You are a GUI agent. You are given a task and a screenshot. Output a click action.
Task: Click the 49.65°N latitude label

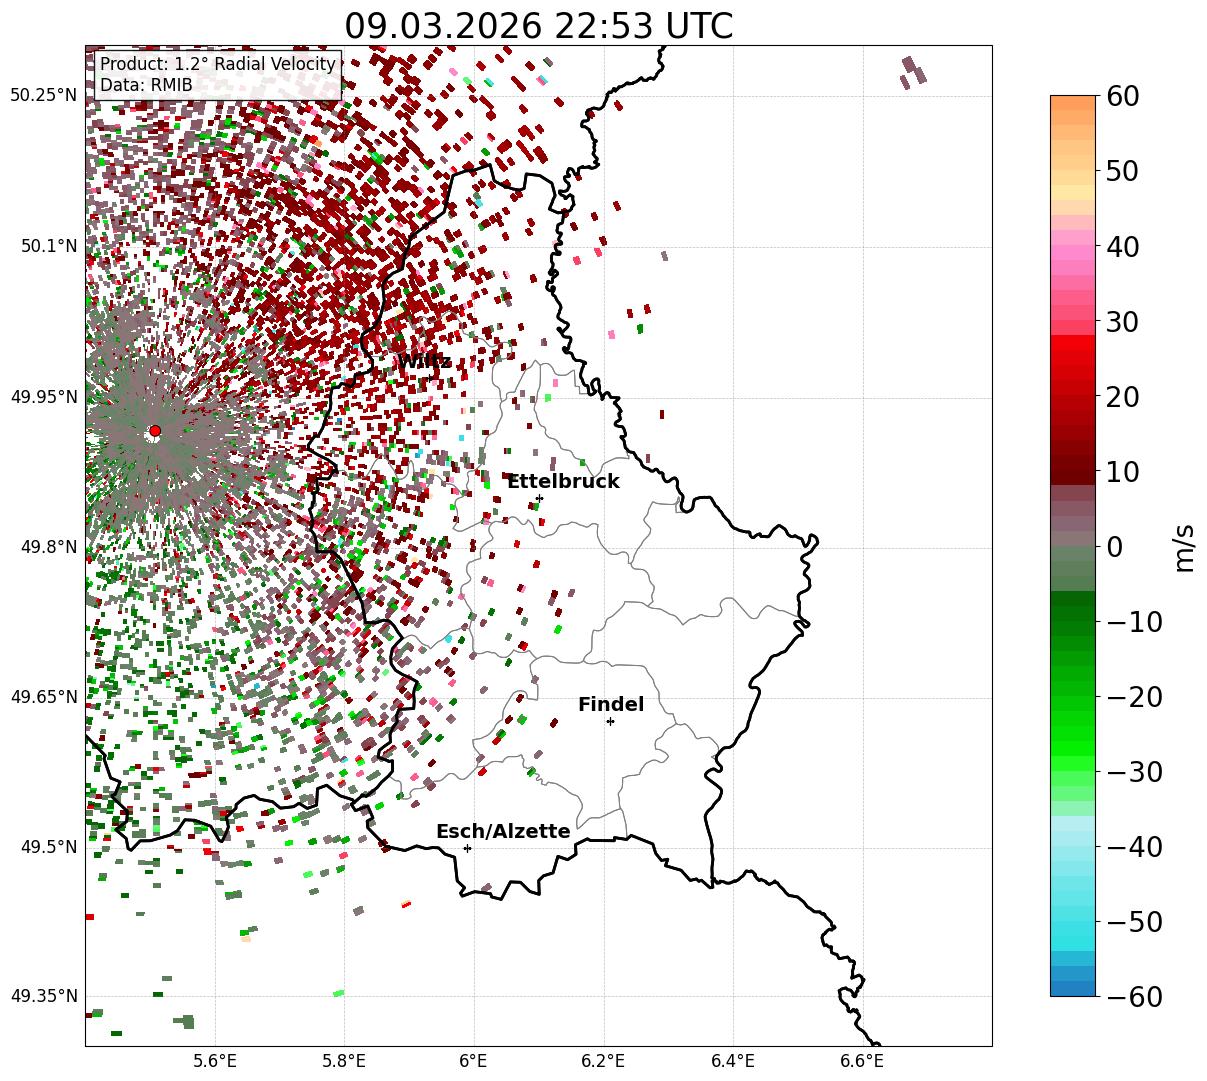pyautogui.click(x=43, y=697)
